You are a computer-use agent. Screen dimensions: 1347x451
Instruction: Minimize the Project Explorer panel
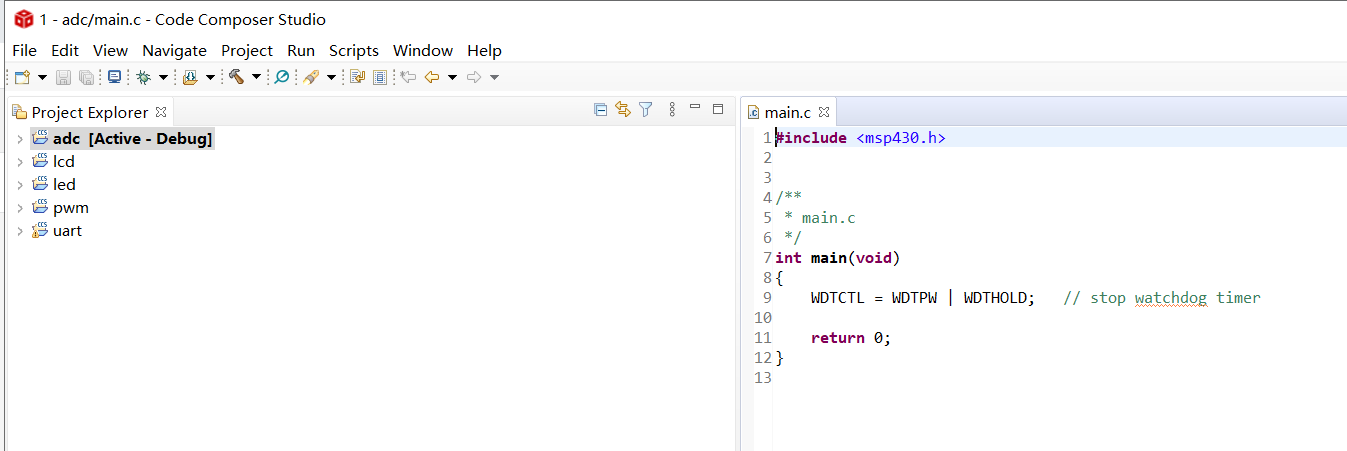click(695, 108)
